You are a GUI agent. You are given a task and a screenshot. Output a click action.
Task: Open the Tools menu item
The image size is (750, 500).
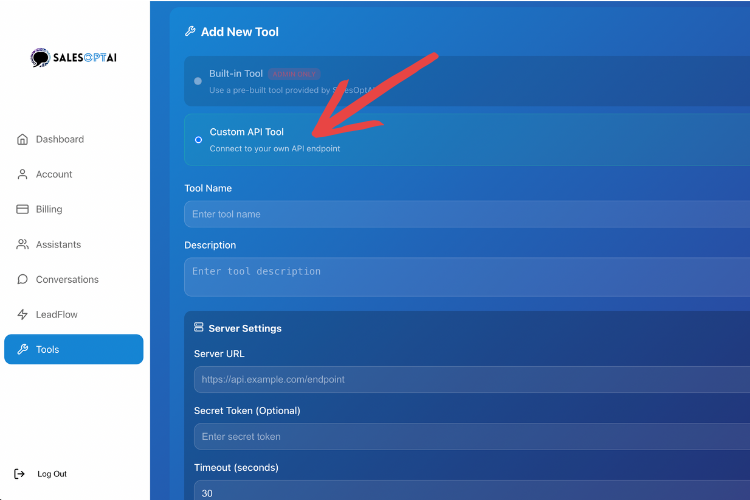coord(74,349)
